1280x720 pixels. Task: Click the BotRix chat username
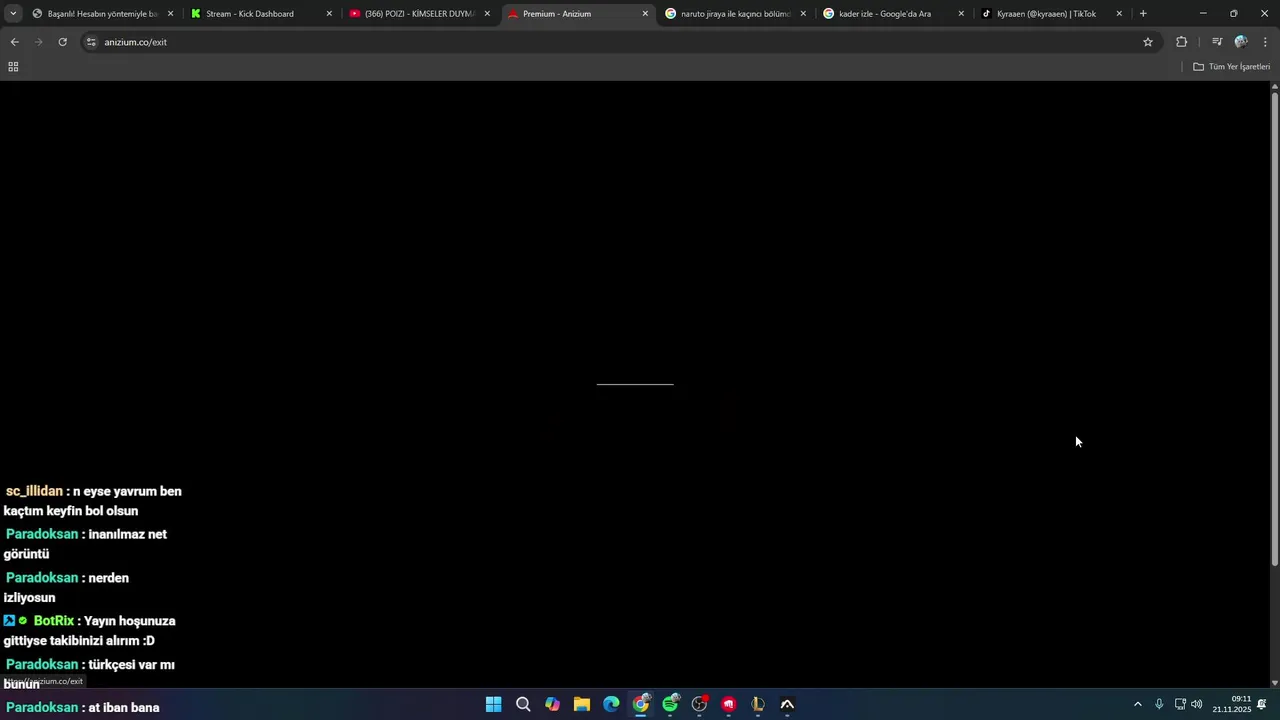pyautogui.click(x=54, y=621)
